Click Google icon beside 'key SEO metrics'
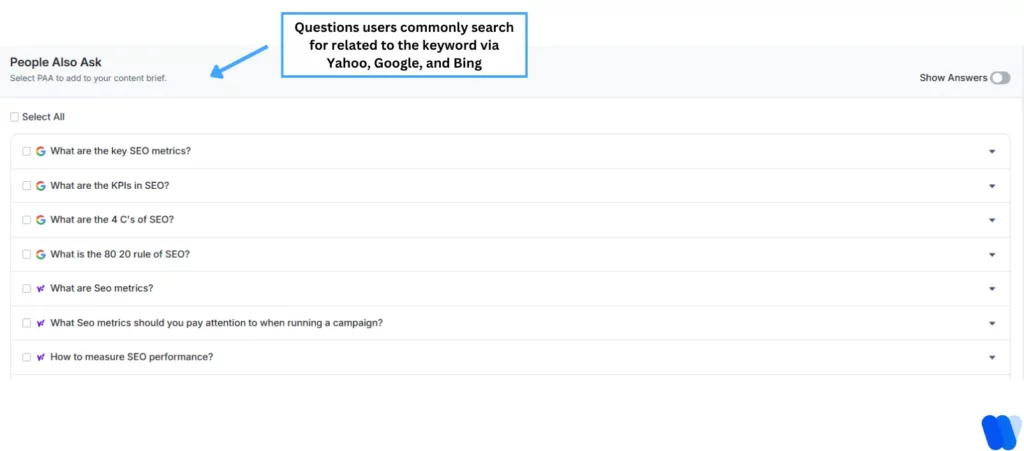1024x451 pixels. point(40,151)
